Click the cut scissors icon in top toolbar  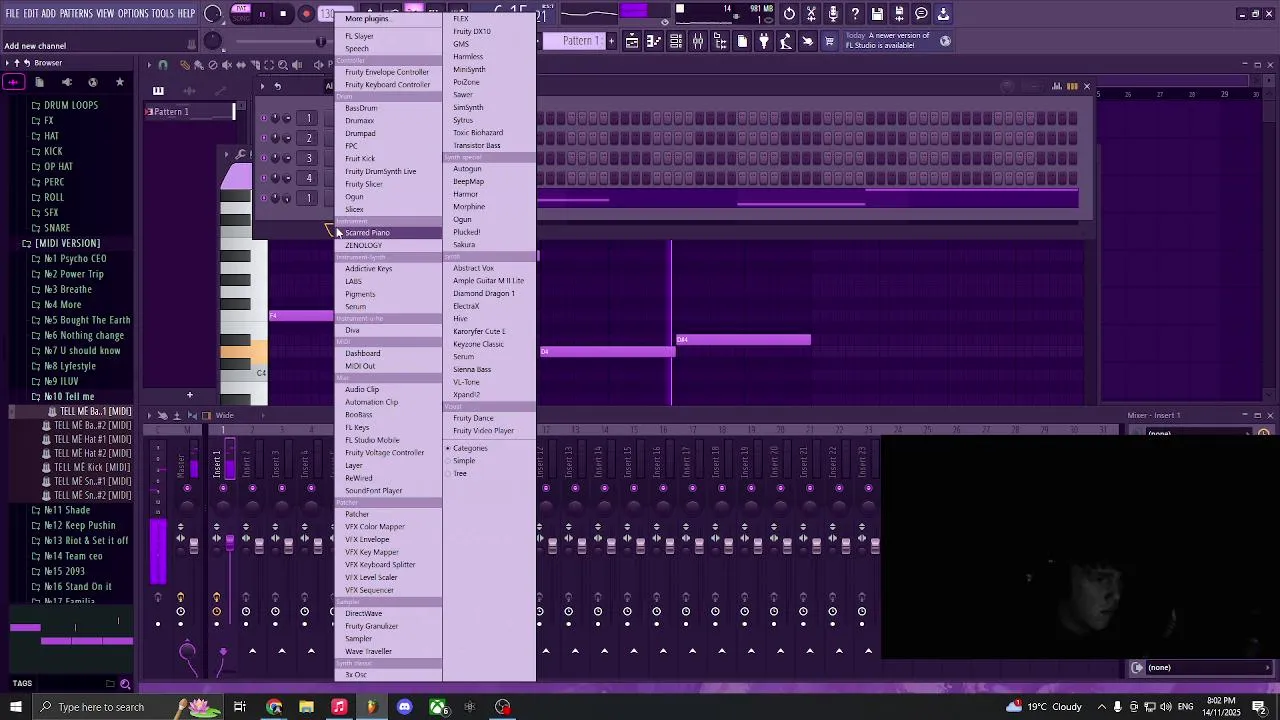(811, 14)
